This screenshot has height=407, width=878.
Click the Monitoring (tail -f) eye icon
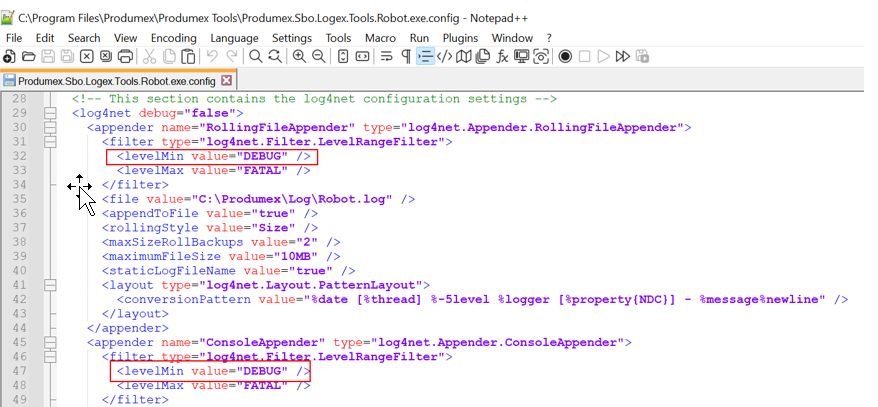(541, 57)
